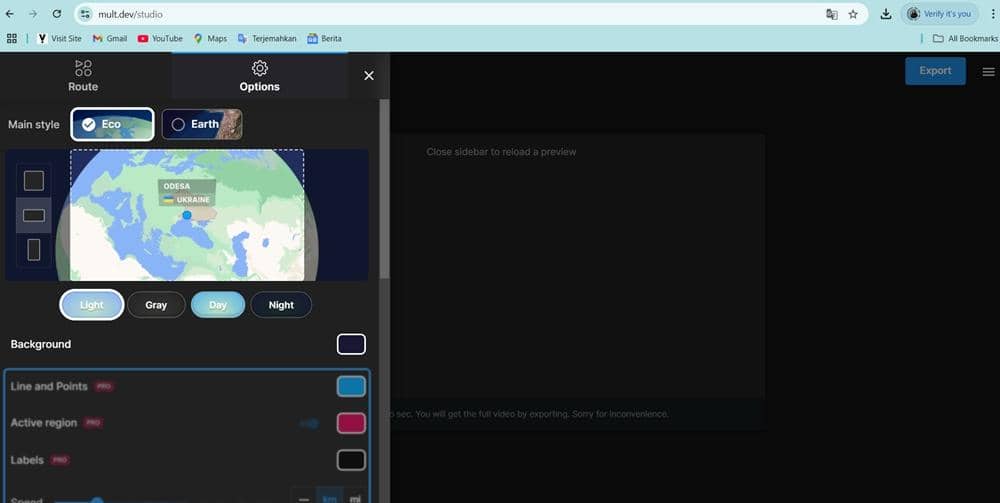Image resolution: width=1000 pixels, height=503 pixels.
Task: Select the portrait aspect ratio icon
Action: click(34, 250)
